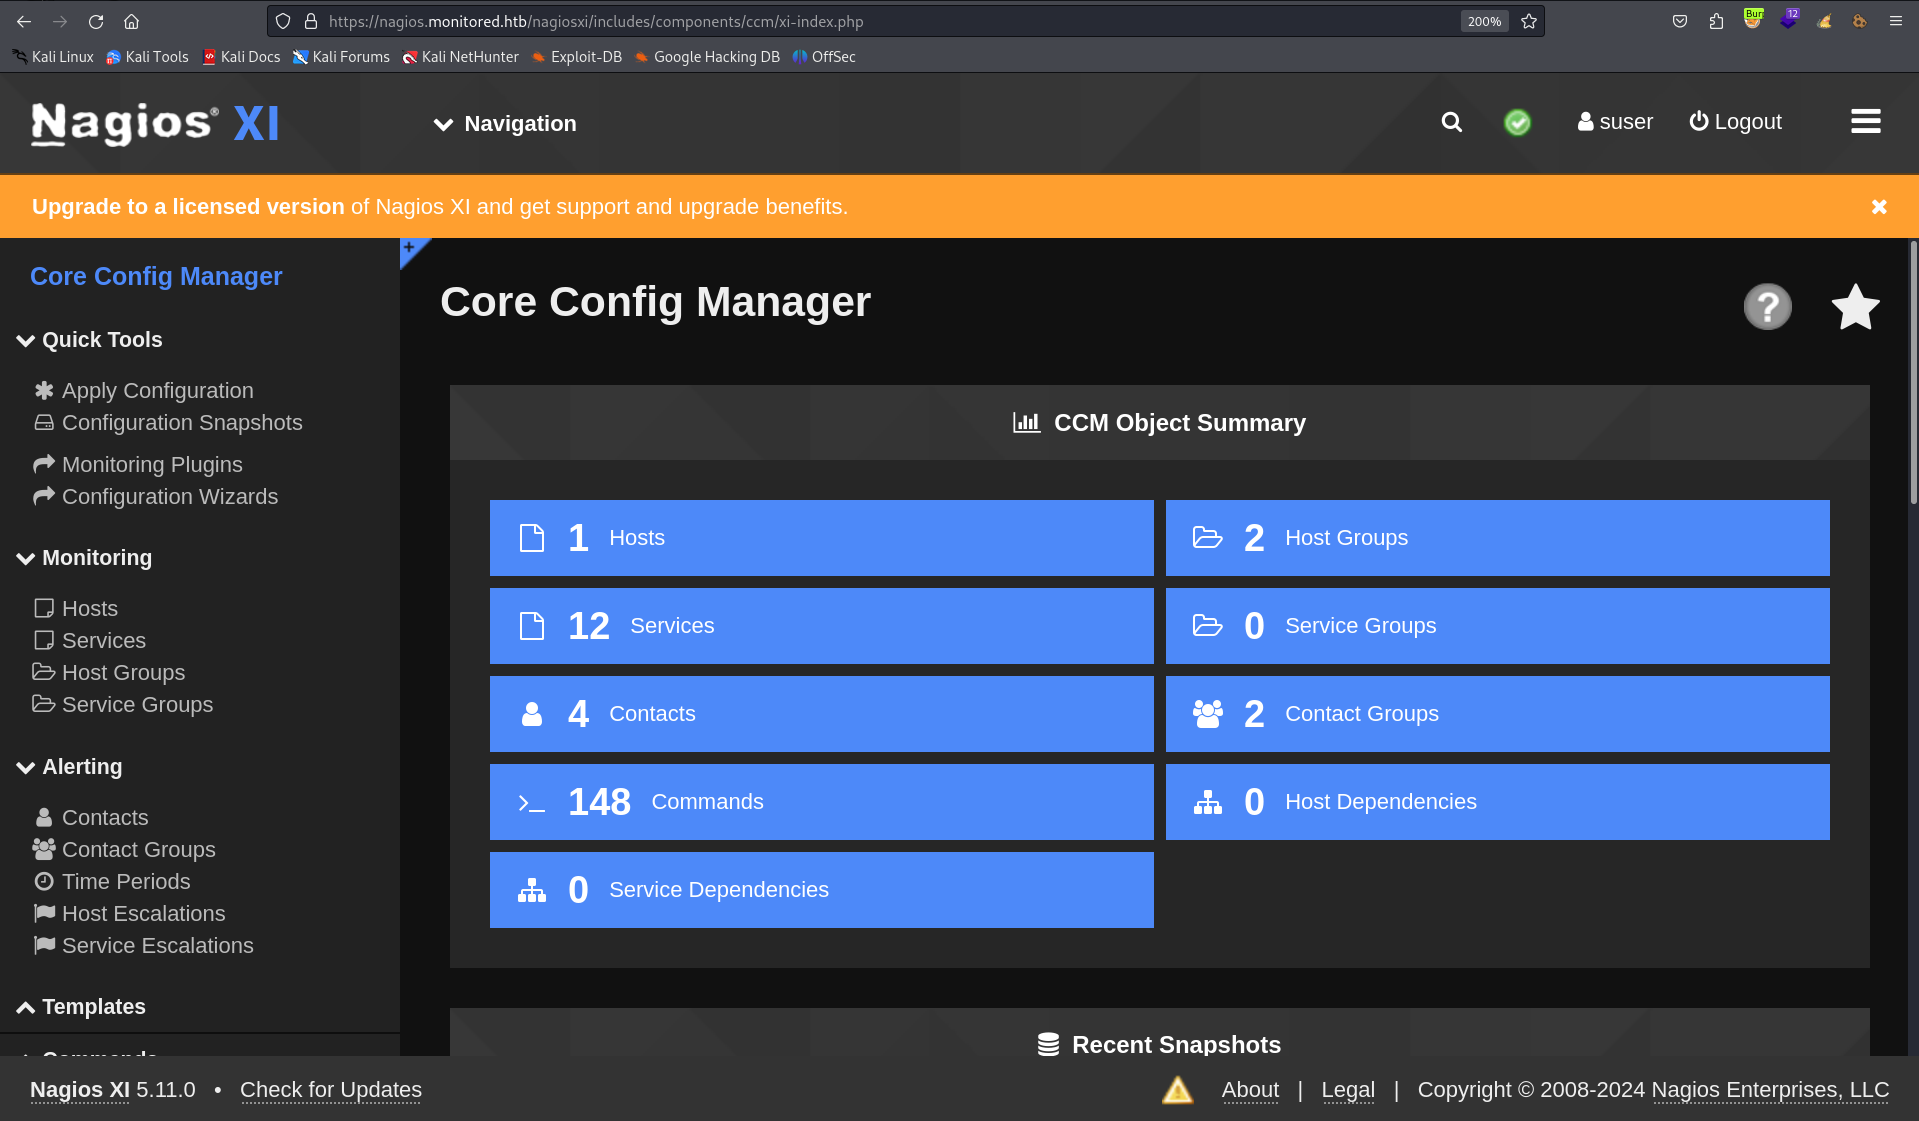Open Configuration Wizards link
This screenshot has height=1121, width=1919.
[x=156, y=497]
